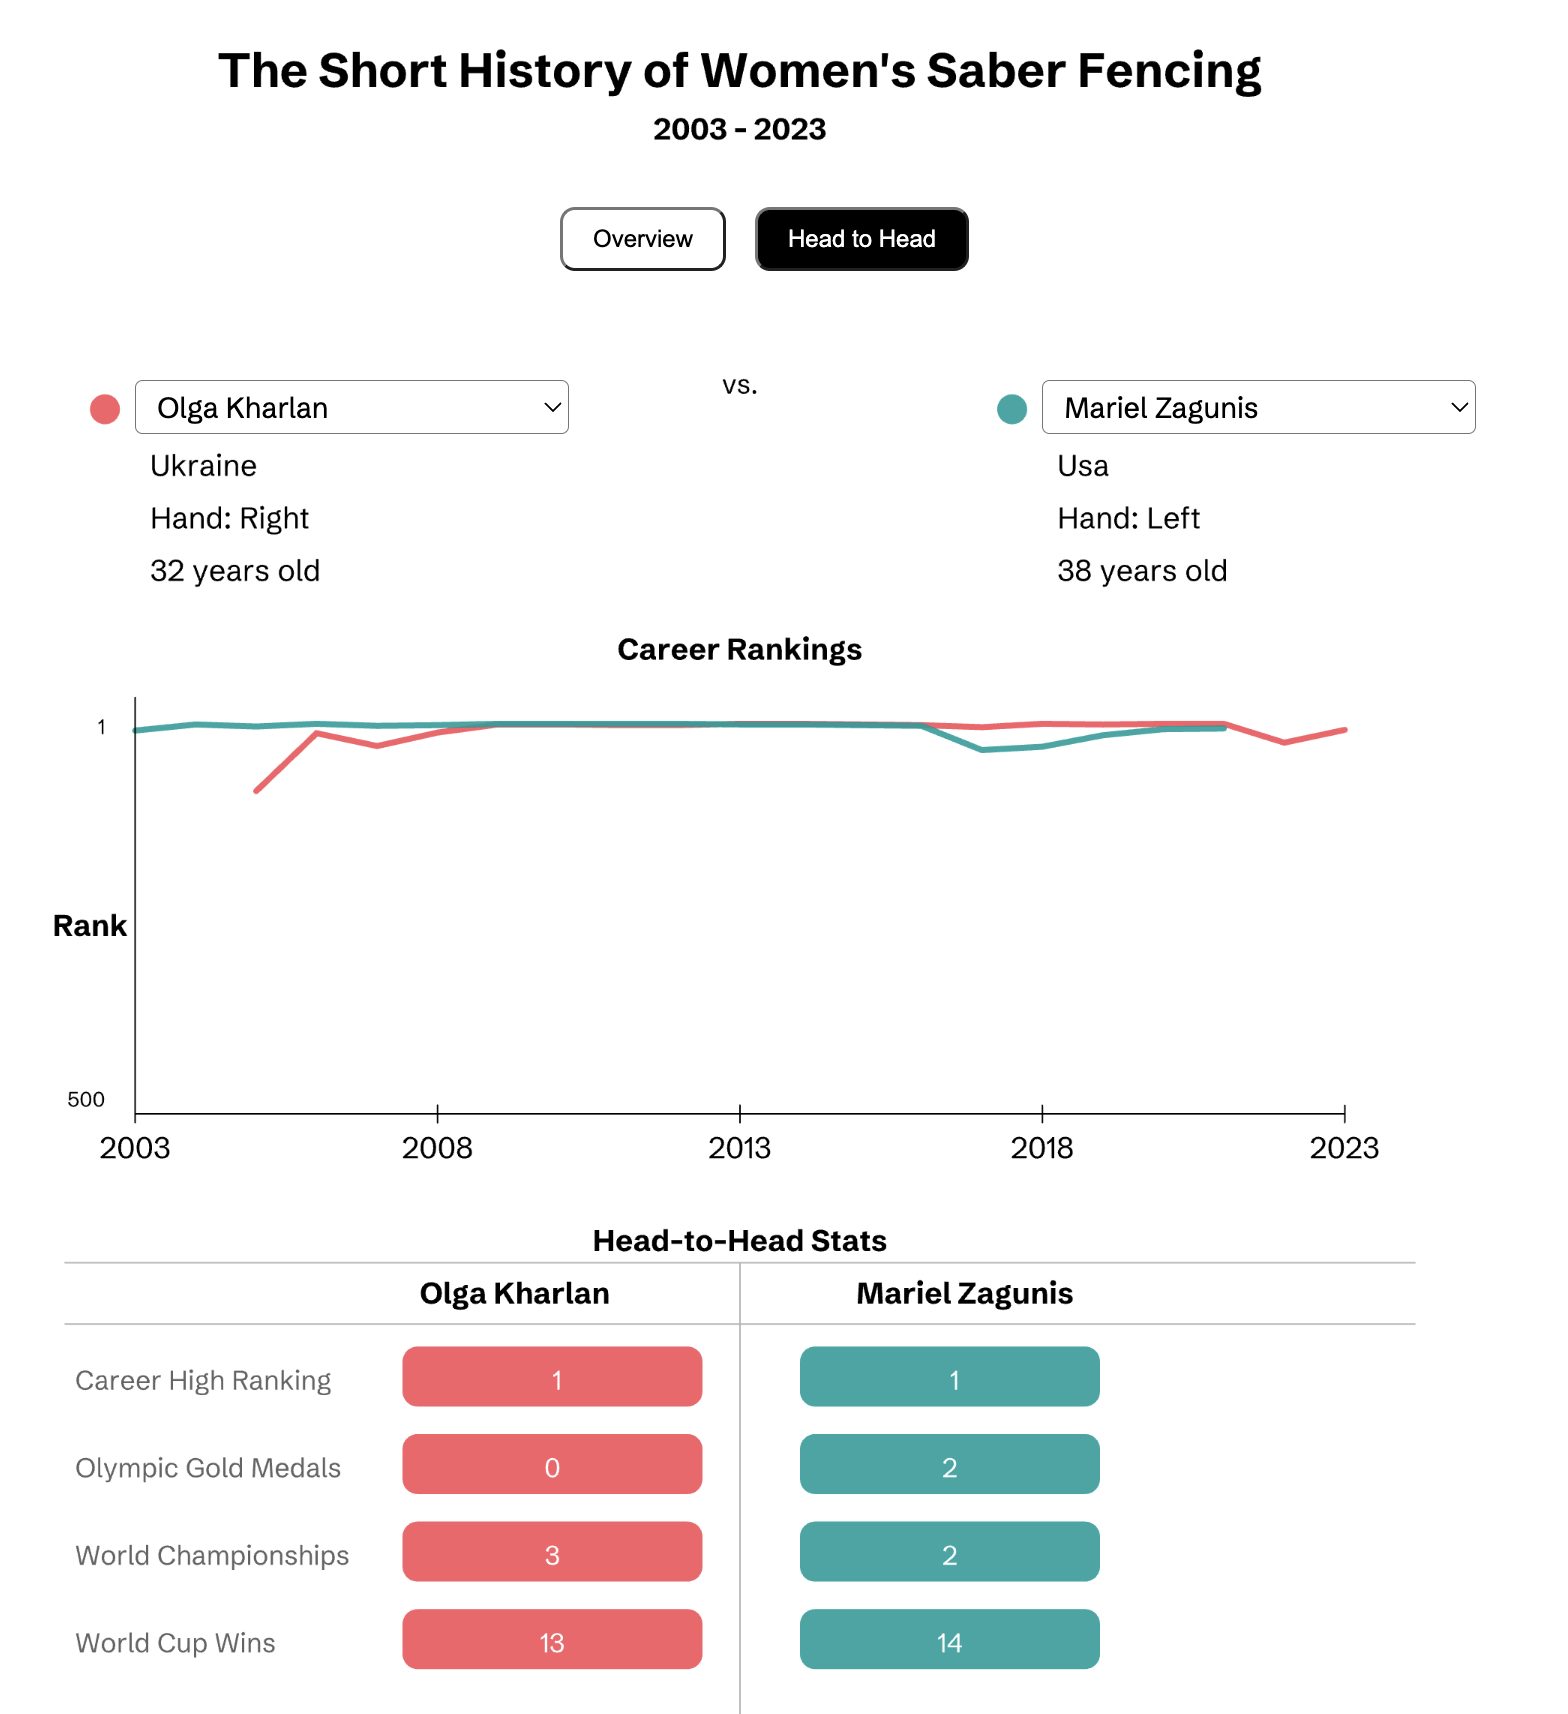Click the 2023 label on the year axis
This screenshot has height=1714, width=1568.
1344,1148
